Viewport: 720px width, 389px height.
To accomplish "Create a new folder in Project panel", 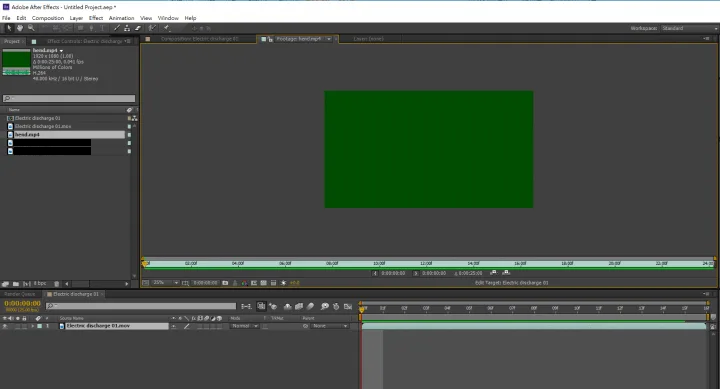I will 16,284.
